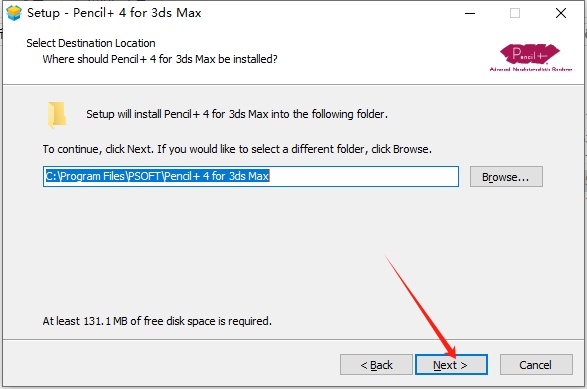Cancel the Pencil+ 4 installation
The image size is (587, 389).
point(536,365)
